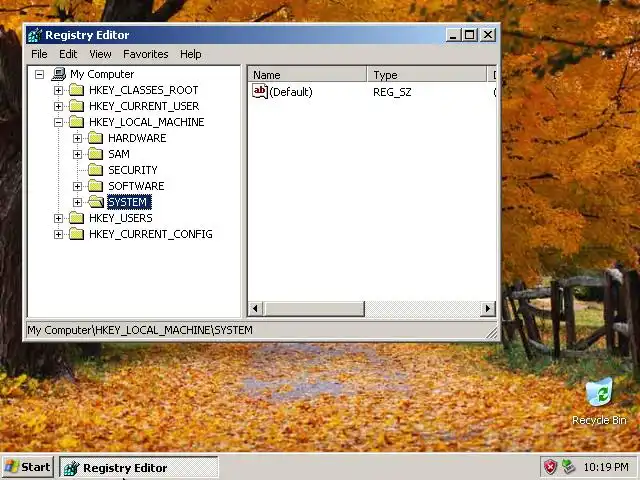Select the SECURITY key label

133,170
